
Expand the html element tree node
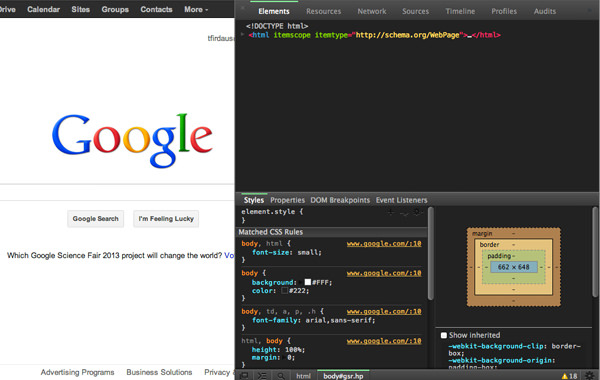[243, 35]
